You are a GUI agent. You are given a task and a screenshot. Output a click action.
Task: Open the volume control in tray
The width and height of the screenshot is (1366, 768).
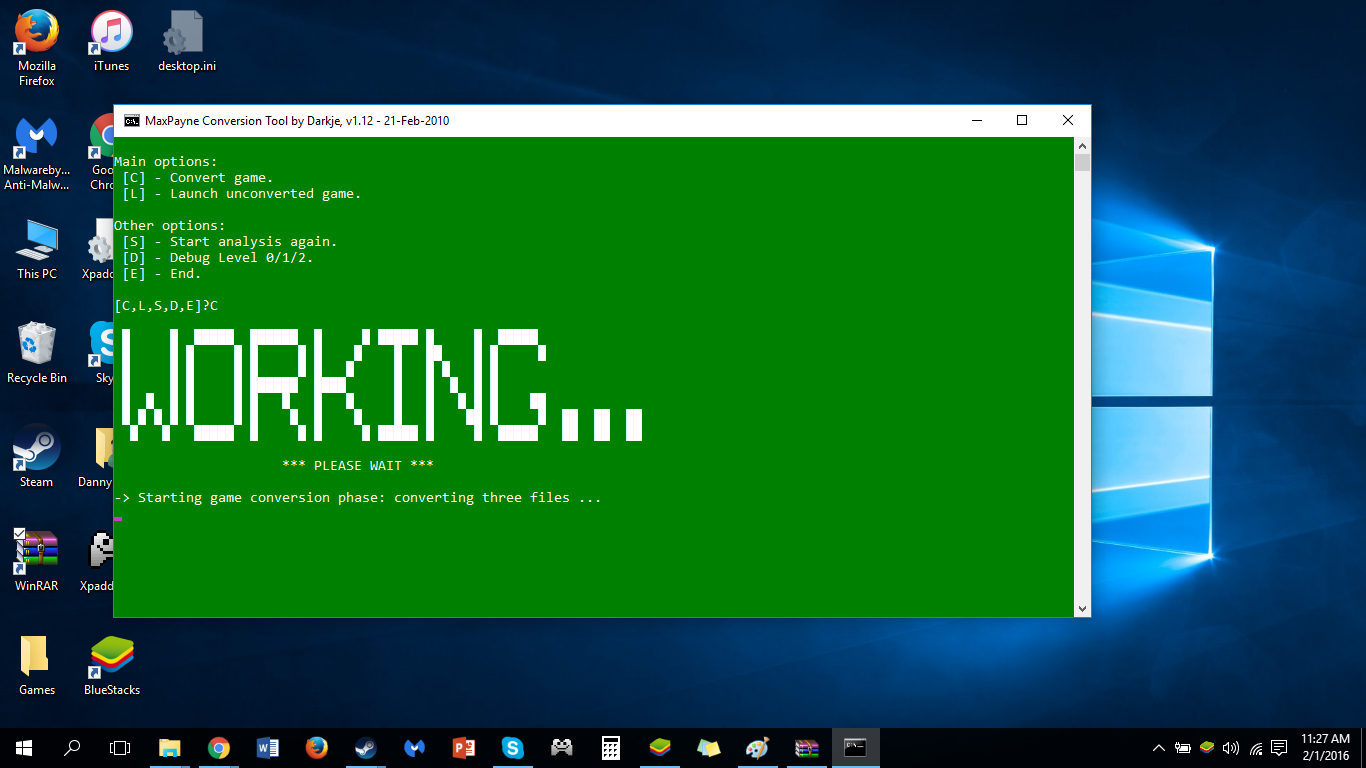point(1231,748)
